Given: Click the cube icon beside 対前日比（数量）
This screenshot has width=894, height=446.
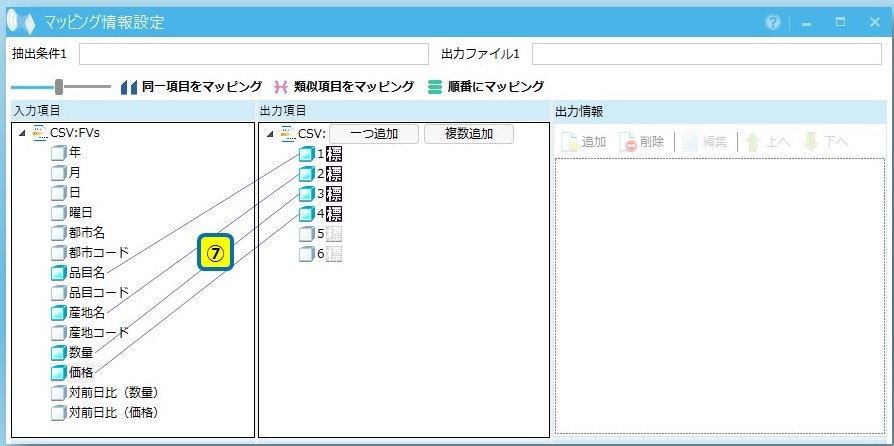Looking at the screenshot, I should 59,392.
